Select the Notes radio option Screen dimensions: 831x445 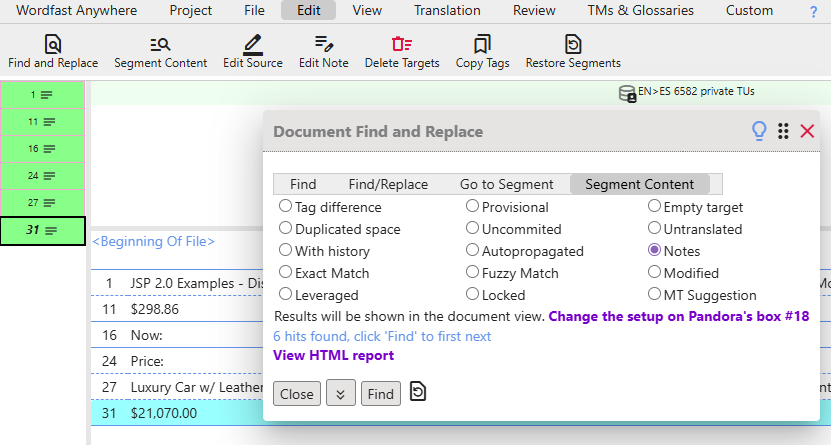click(x=654, y=250)
